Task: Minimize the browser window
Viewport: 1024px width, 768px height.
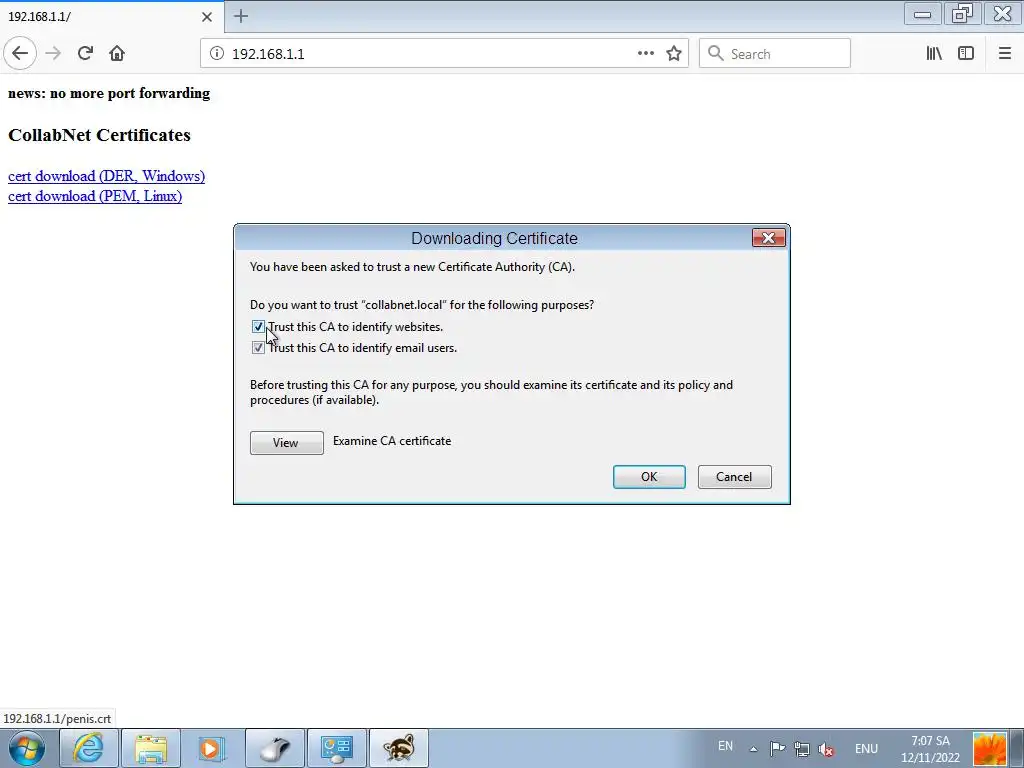Action: pyautogui.click(x=922, y=14)
